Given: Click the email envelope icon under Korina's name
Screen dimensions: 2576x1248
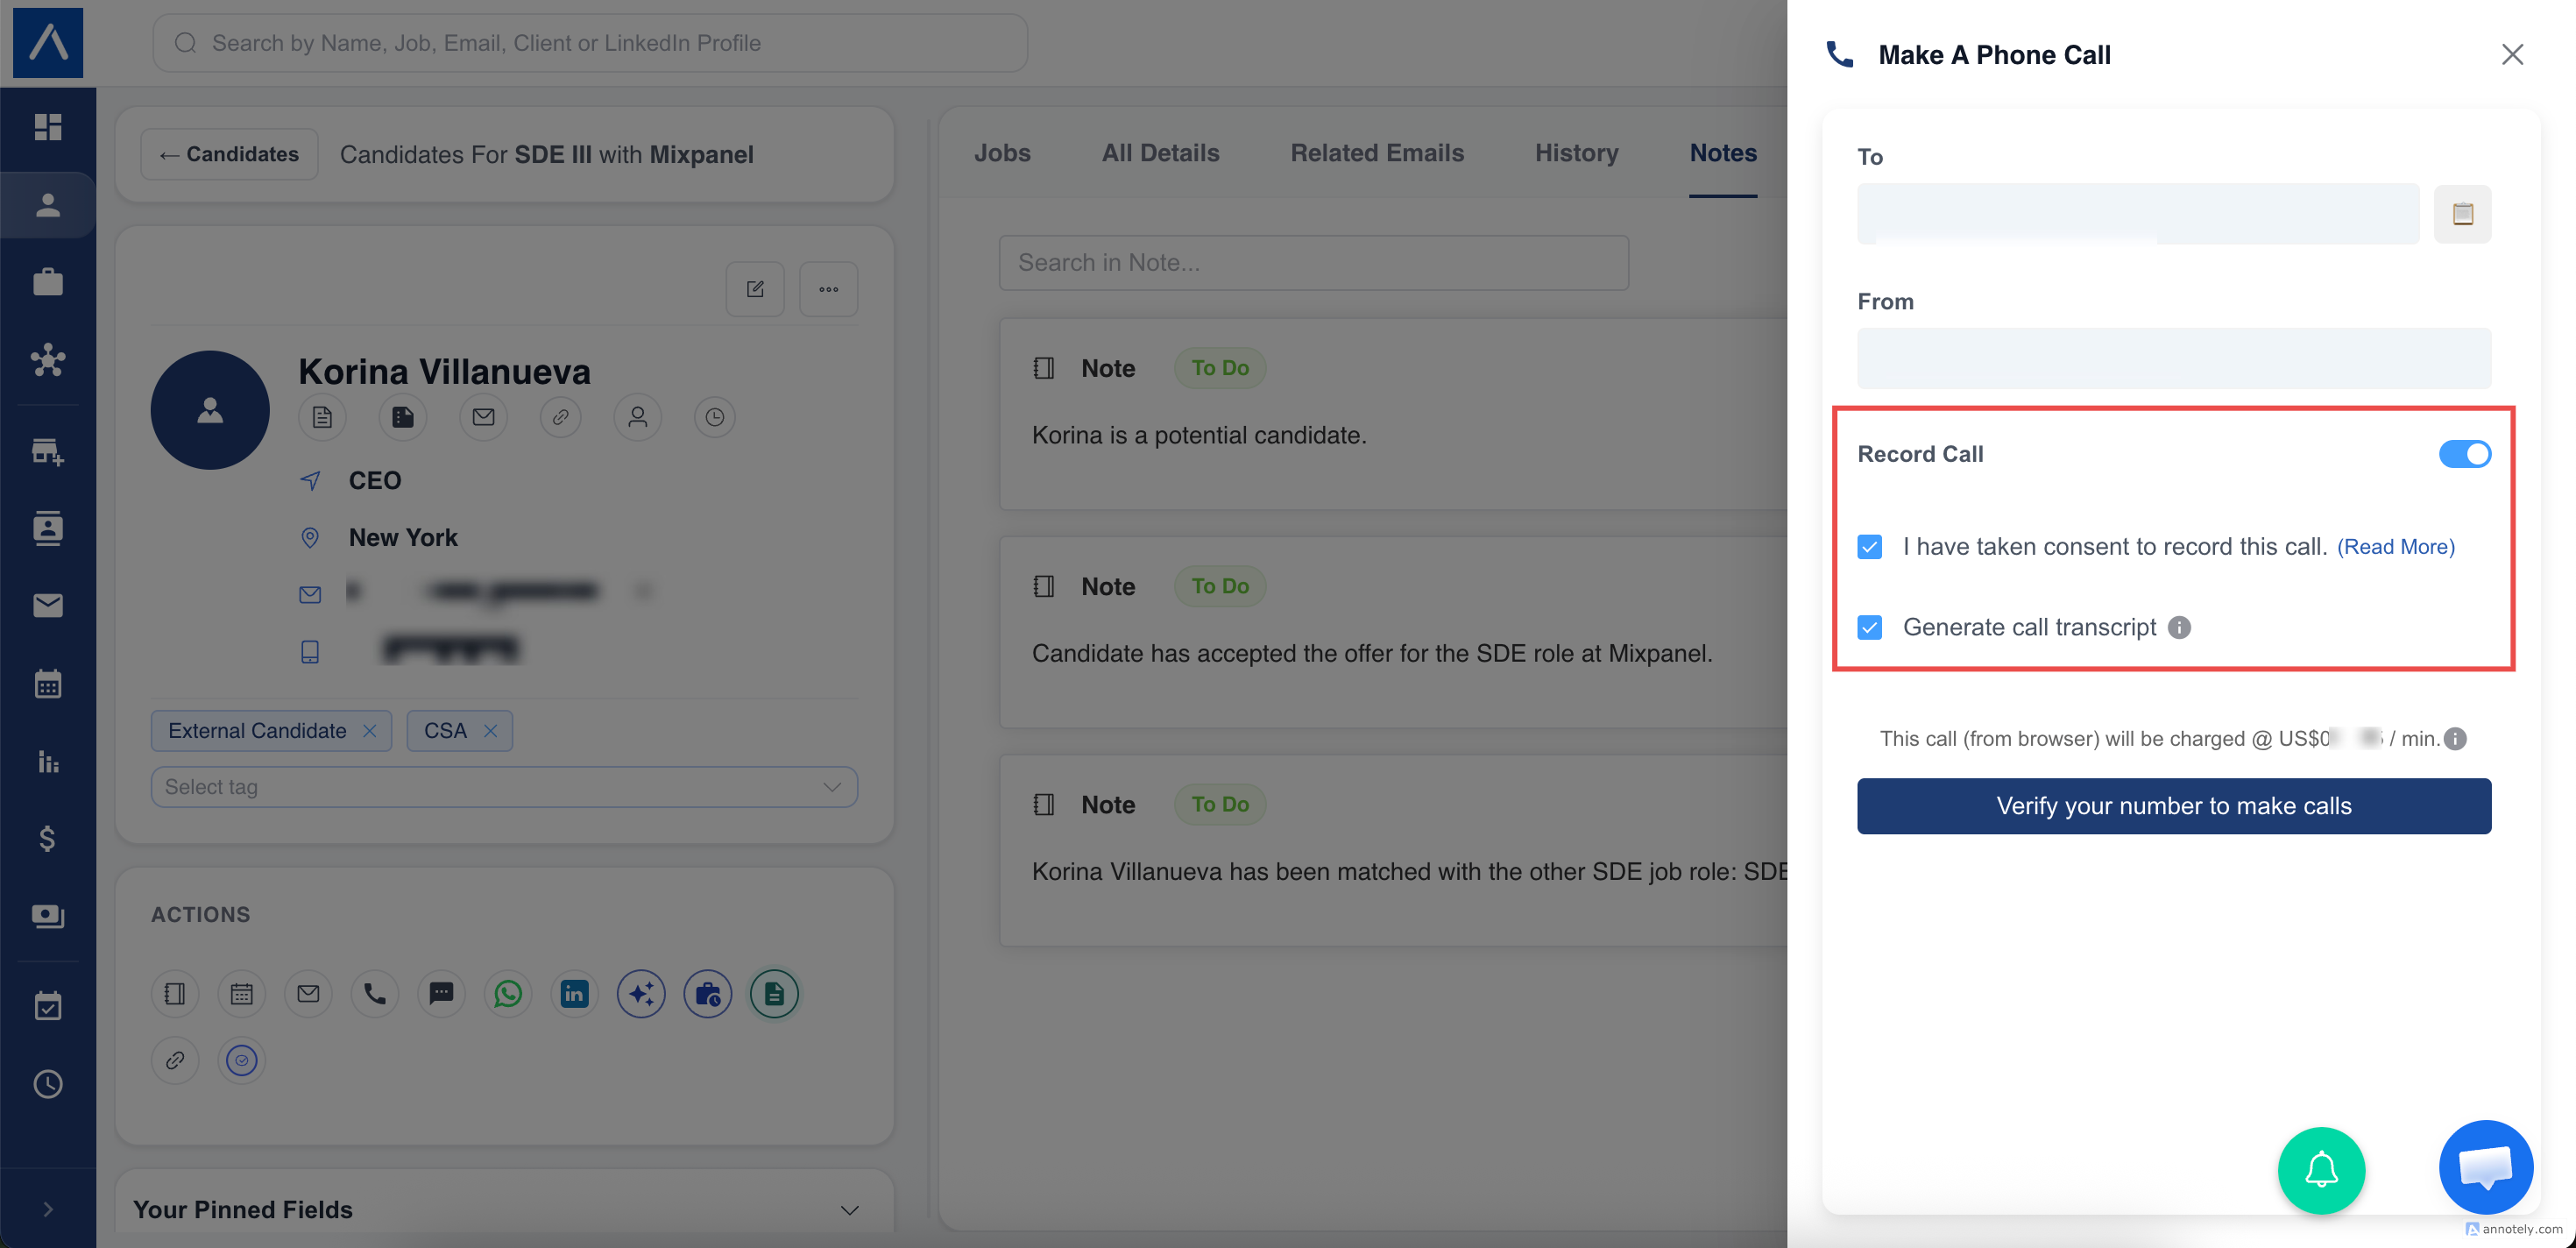Looking at the screenshot, I should coord(483,417).
